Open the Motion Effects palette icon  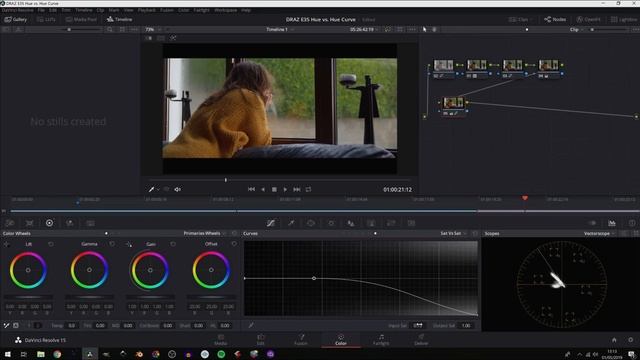[x=90, y=223]
